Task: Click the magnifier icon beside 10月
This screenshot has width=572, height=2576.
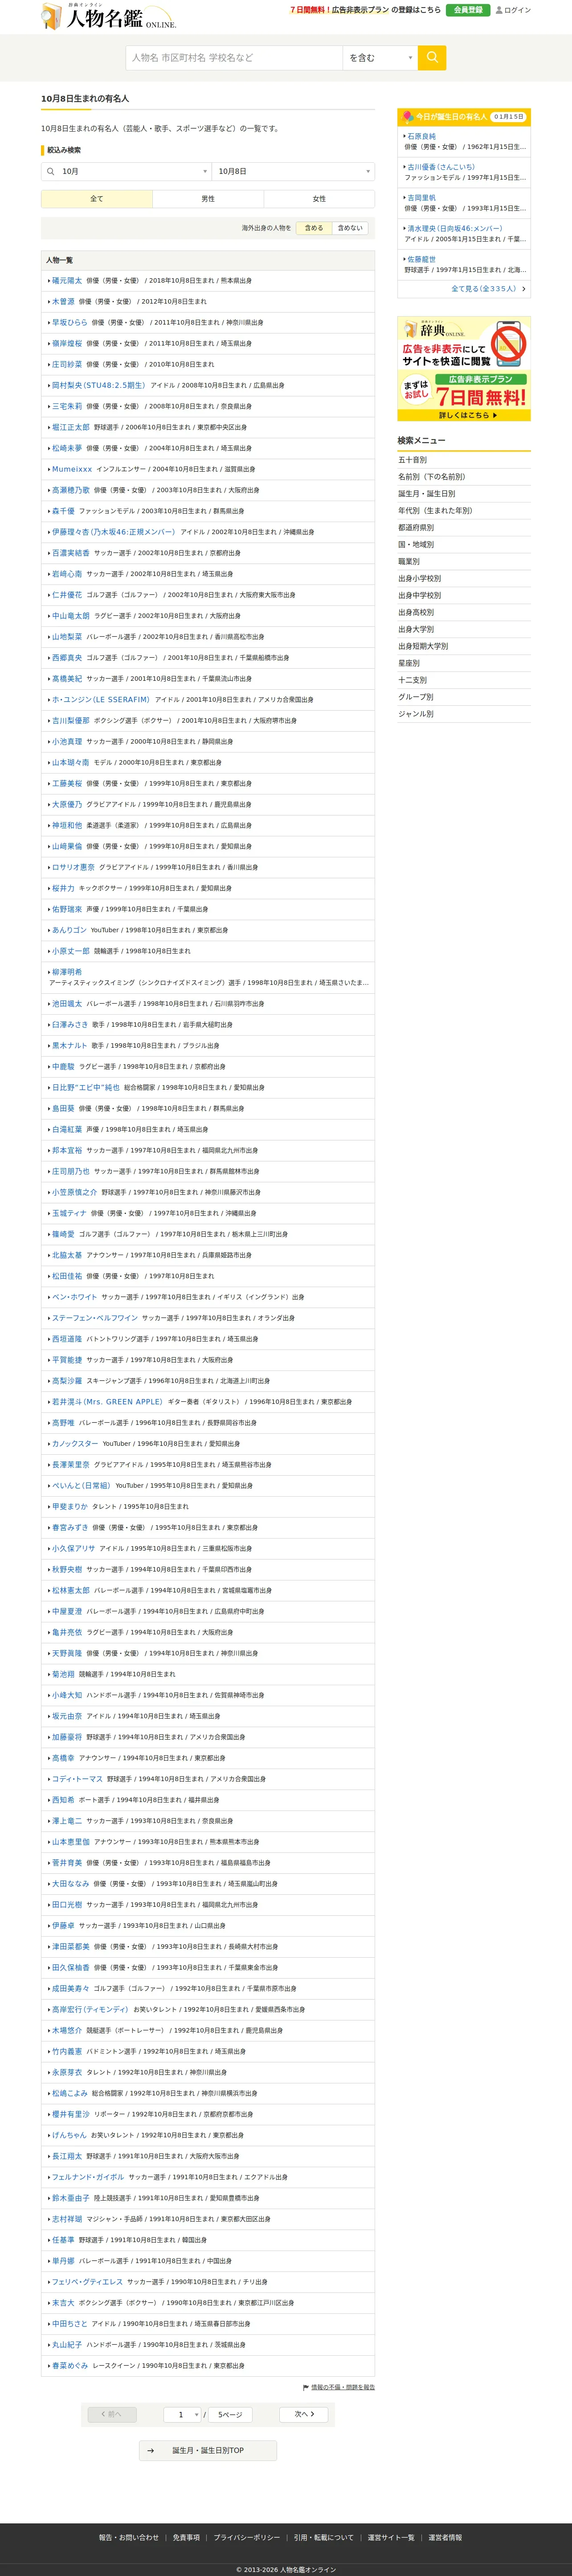Action: tap(50, 171)
